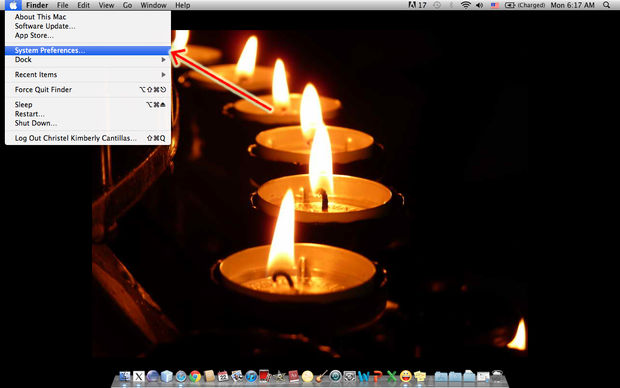Open the Trash in the Dock
620x388 pixels.
497,376
